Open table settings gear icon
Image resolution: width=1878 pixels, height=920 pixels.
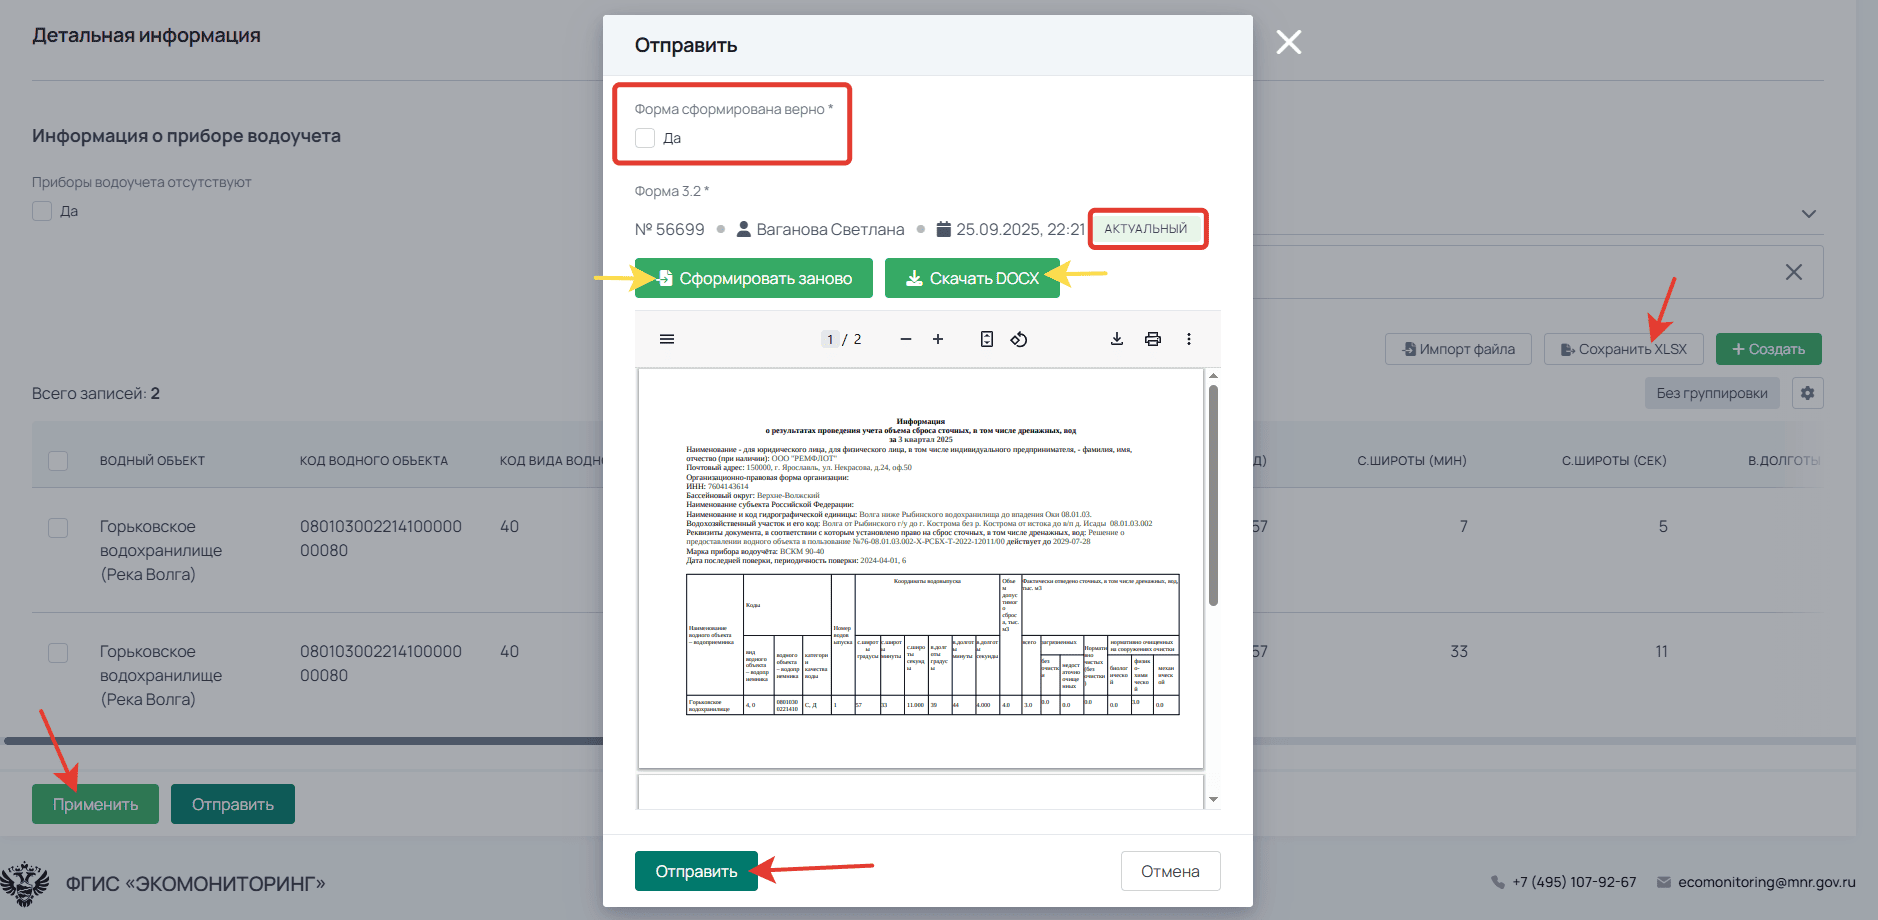click(x=1807, y=393)
